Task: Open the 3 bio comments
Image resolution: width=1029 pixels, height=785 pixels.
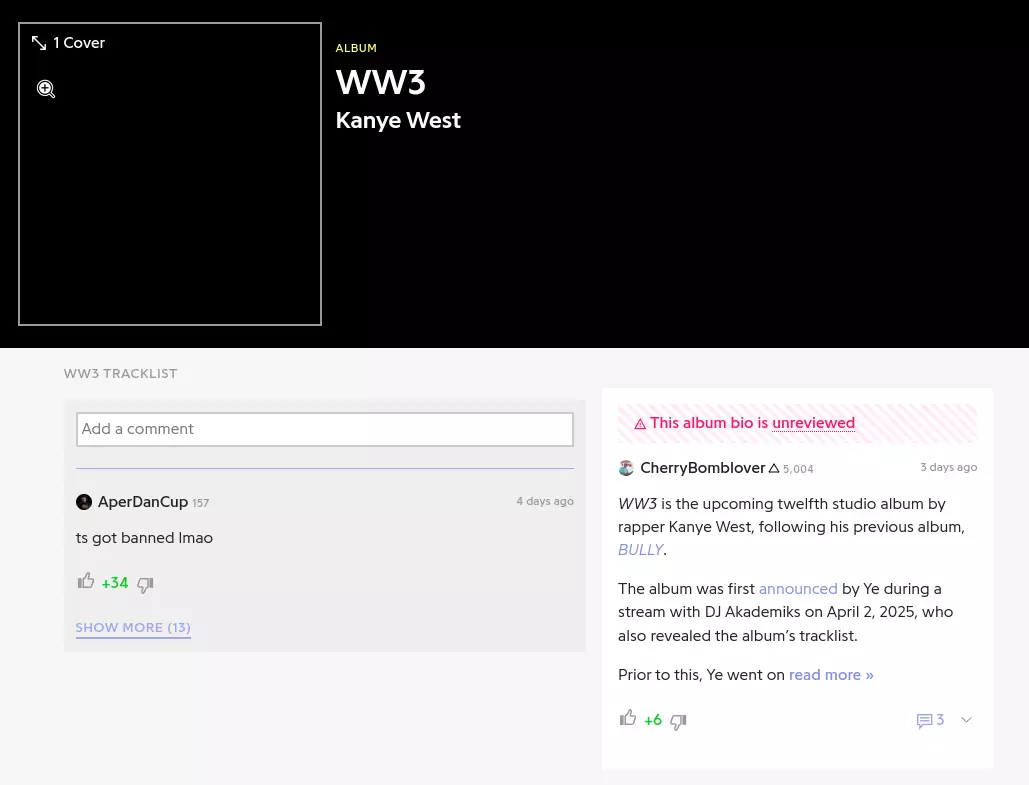Action: (931, 720)
